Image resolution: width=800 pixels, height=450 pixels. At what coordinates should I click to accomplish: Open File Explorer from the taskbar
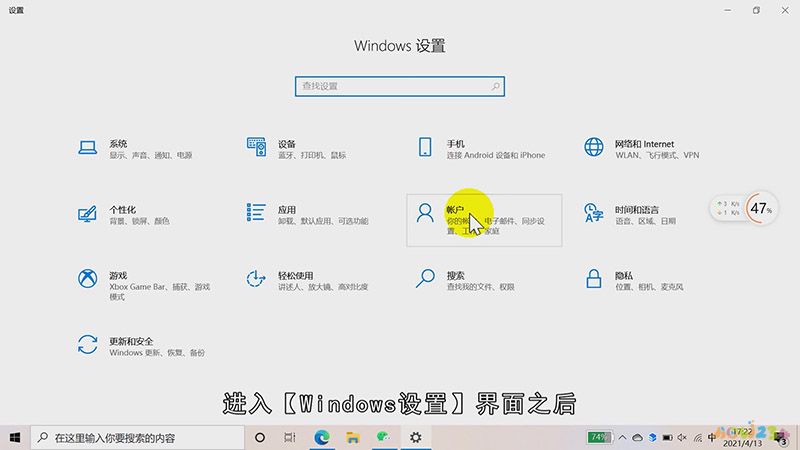(x=353, y=438)
